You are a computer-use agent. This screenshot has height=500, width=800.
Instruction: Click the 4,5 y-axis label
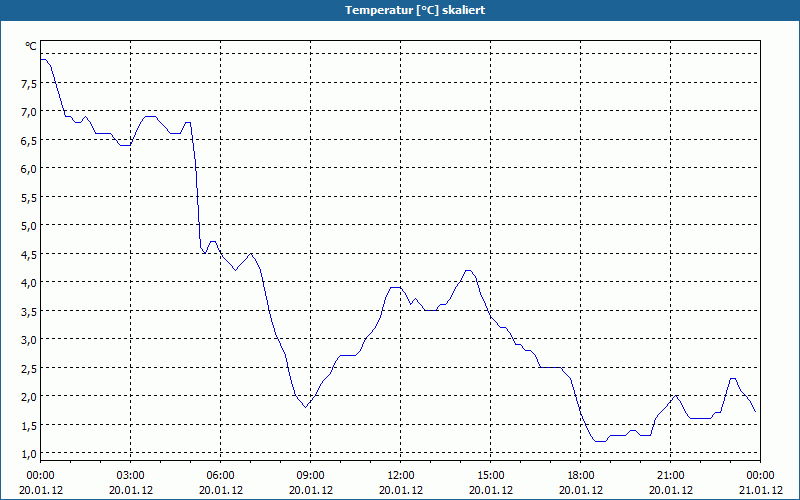click(29, 255)
